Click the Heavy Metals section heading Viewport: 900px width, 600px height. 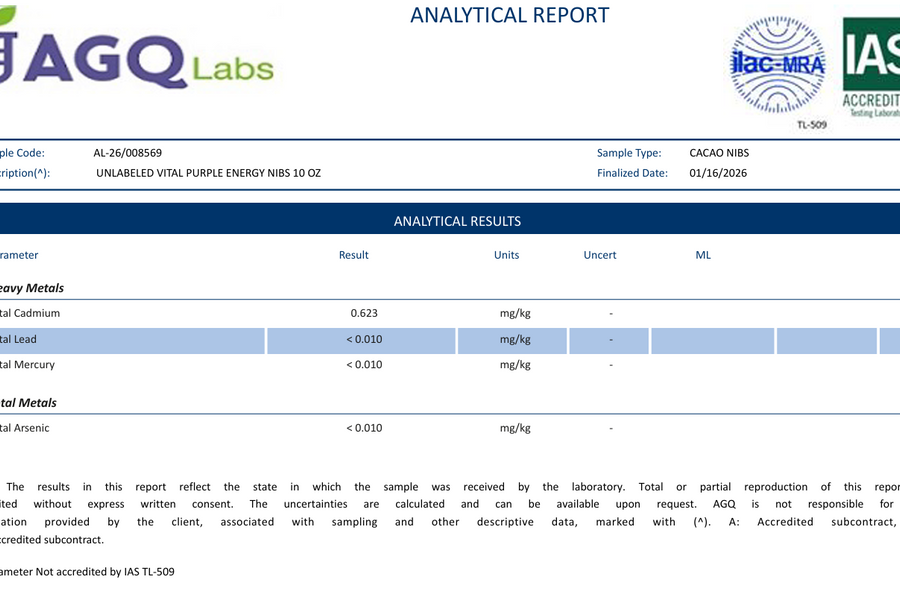(x=32, y=288)
